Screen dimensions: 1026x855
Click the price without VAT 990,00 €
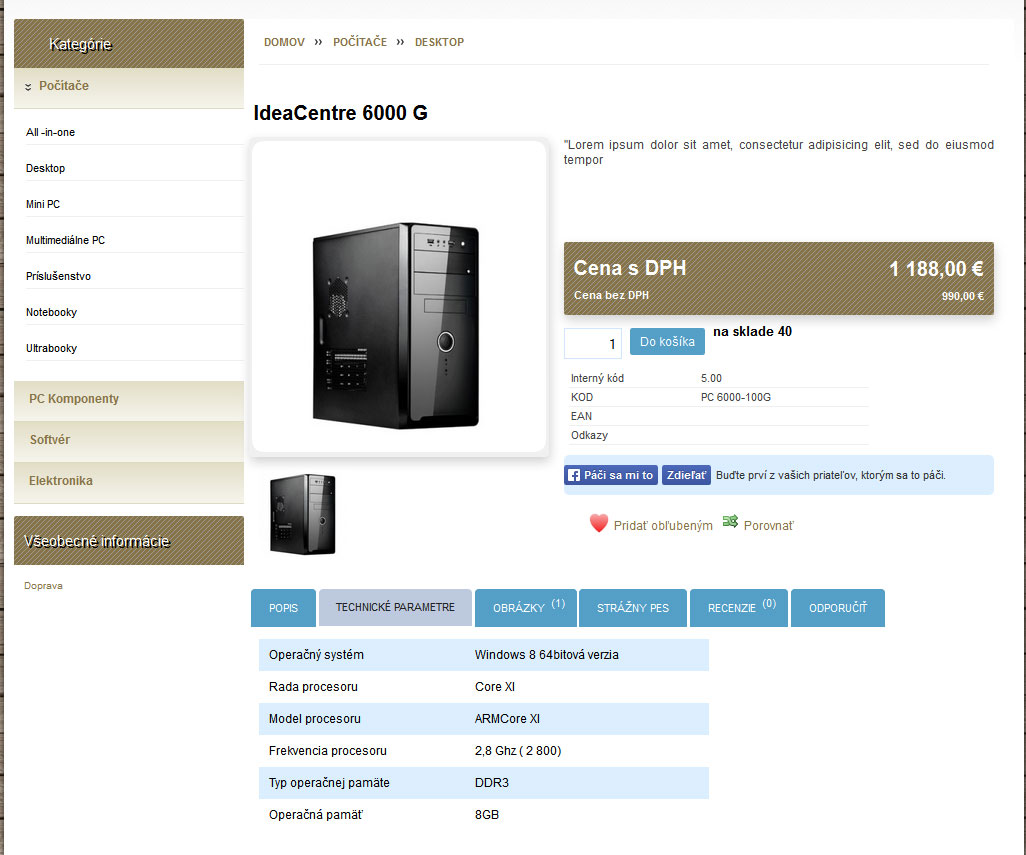tap(963, 296)
